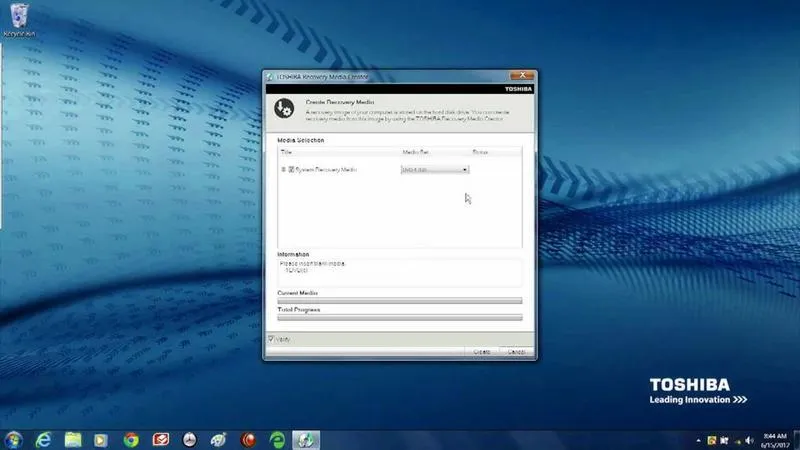Image resolution: width=800 pixels, height=450 pixels.
Task: Open the paint palette taskbar icon
Action: (x=219, y=440)
